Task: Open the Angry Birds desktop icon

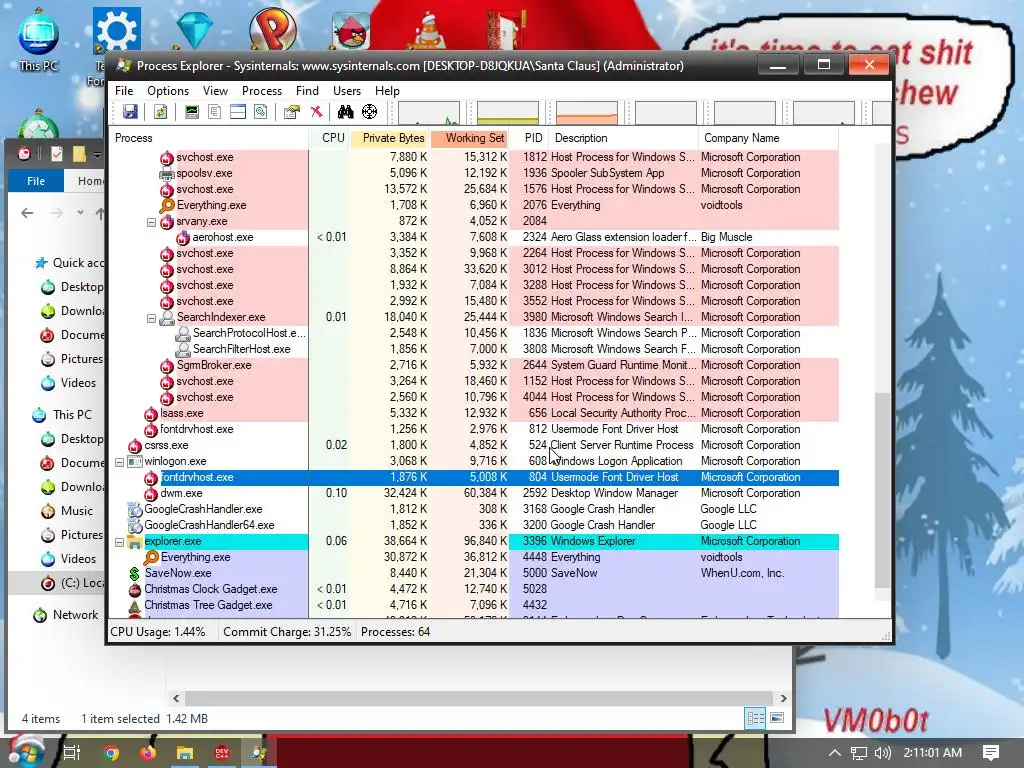Action: pyautogui.click(x=351, y=29)
